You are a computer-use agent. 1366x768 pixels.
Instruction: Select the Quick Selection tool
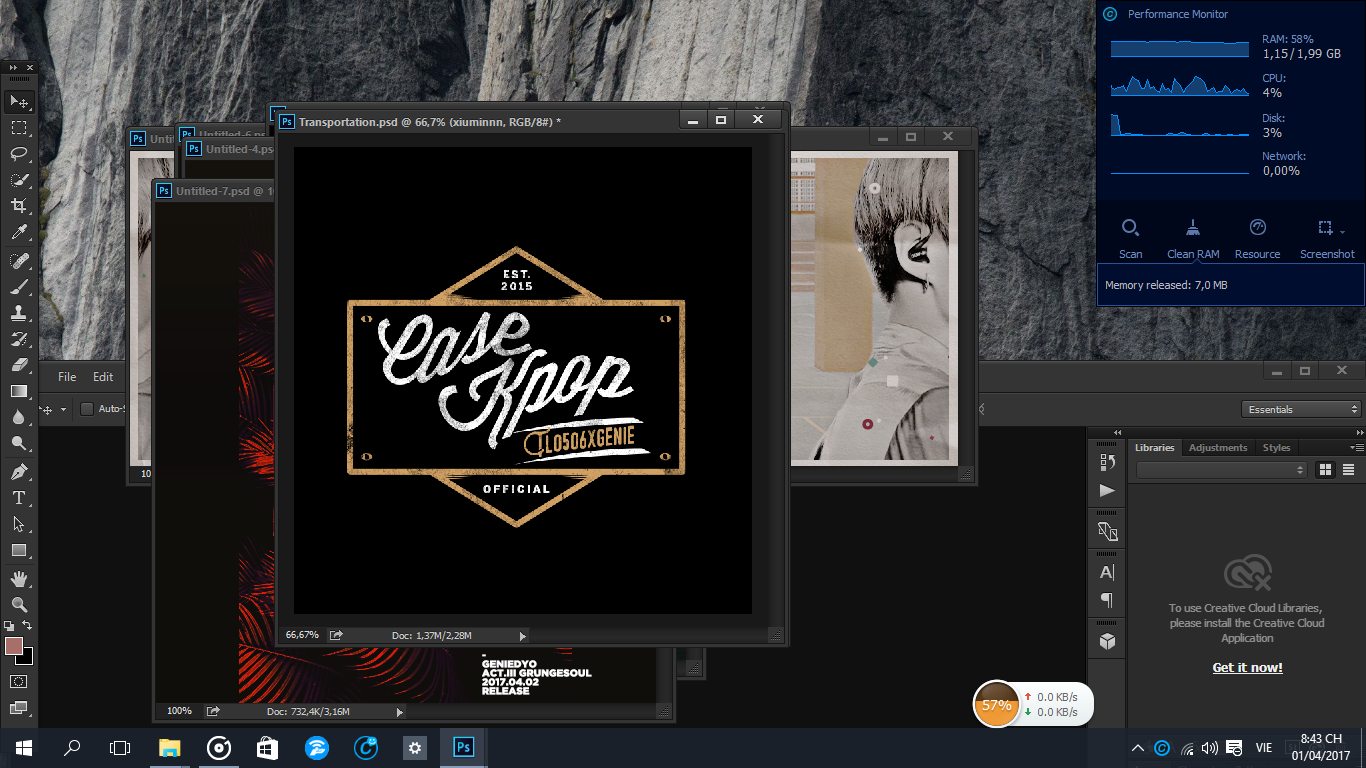click(19, 180)
